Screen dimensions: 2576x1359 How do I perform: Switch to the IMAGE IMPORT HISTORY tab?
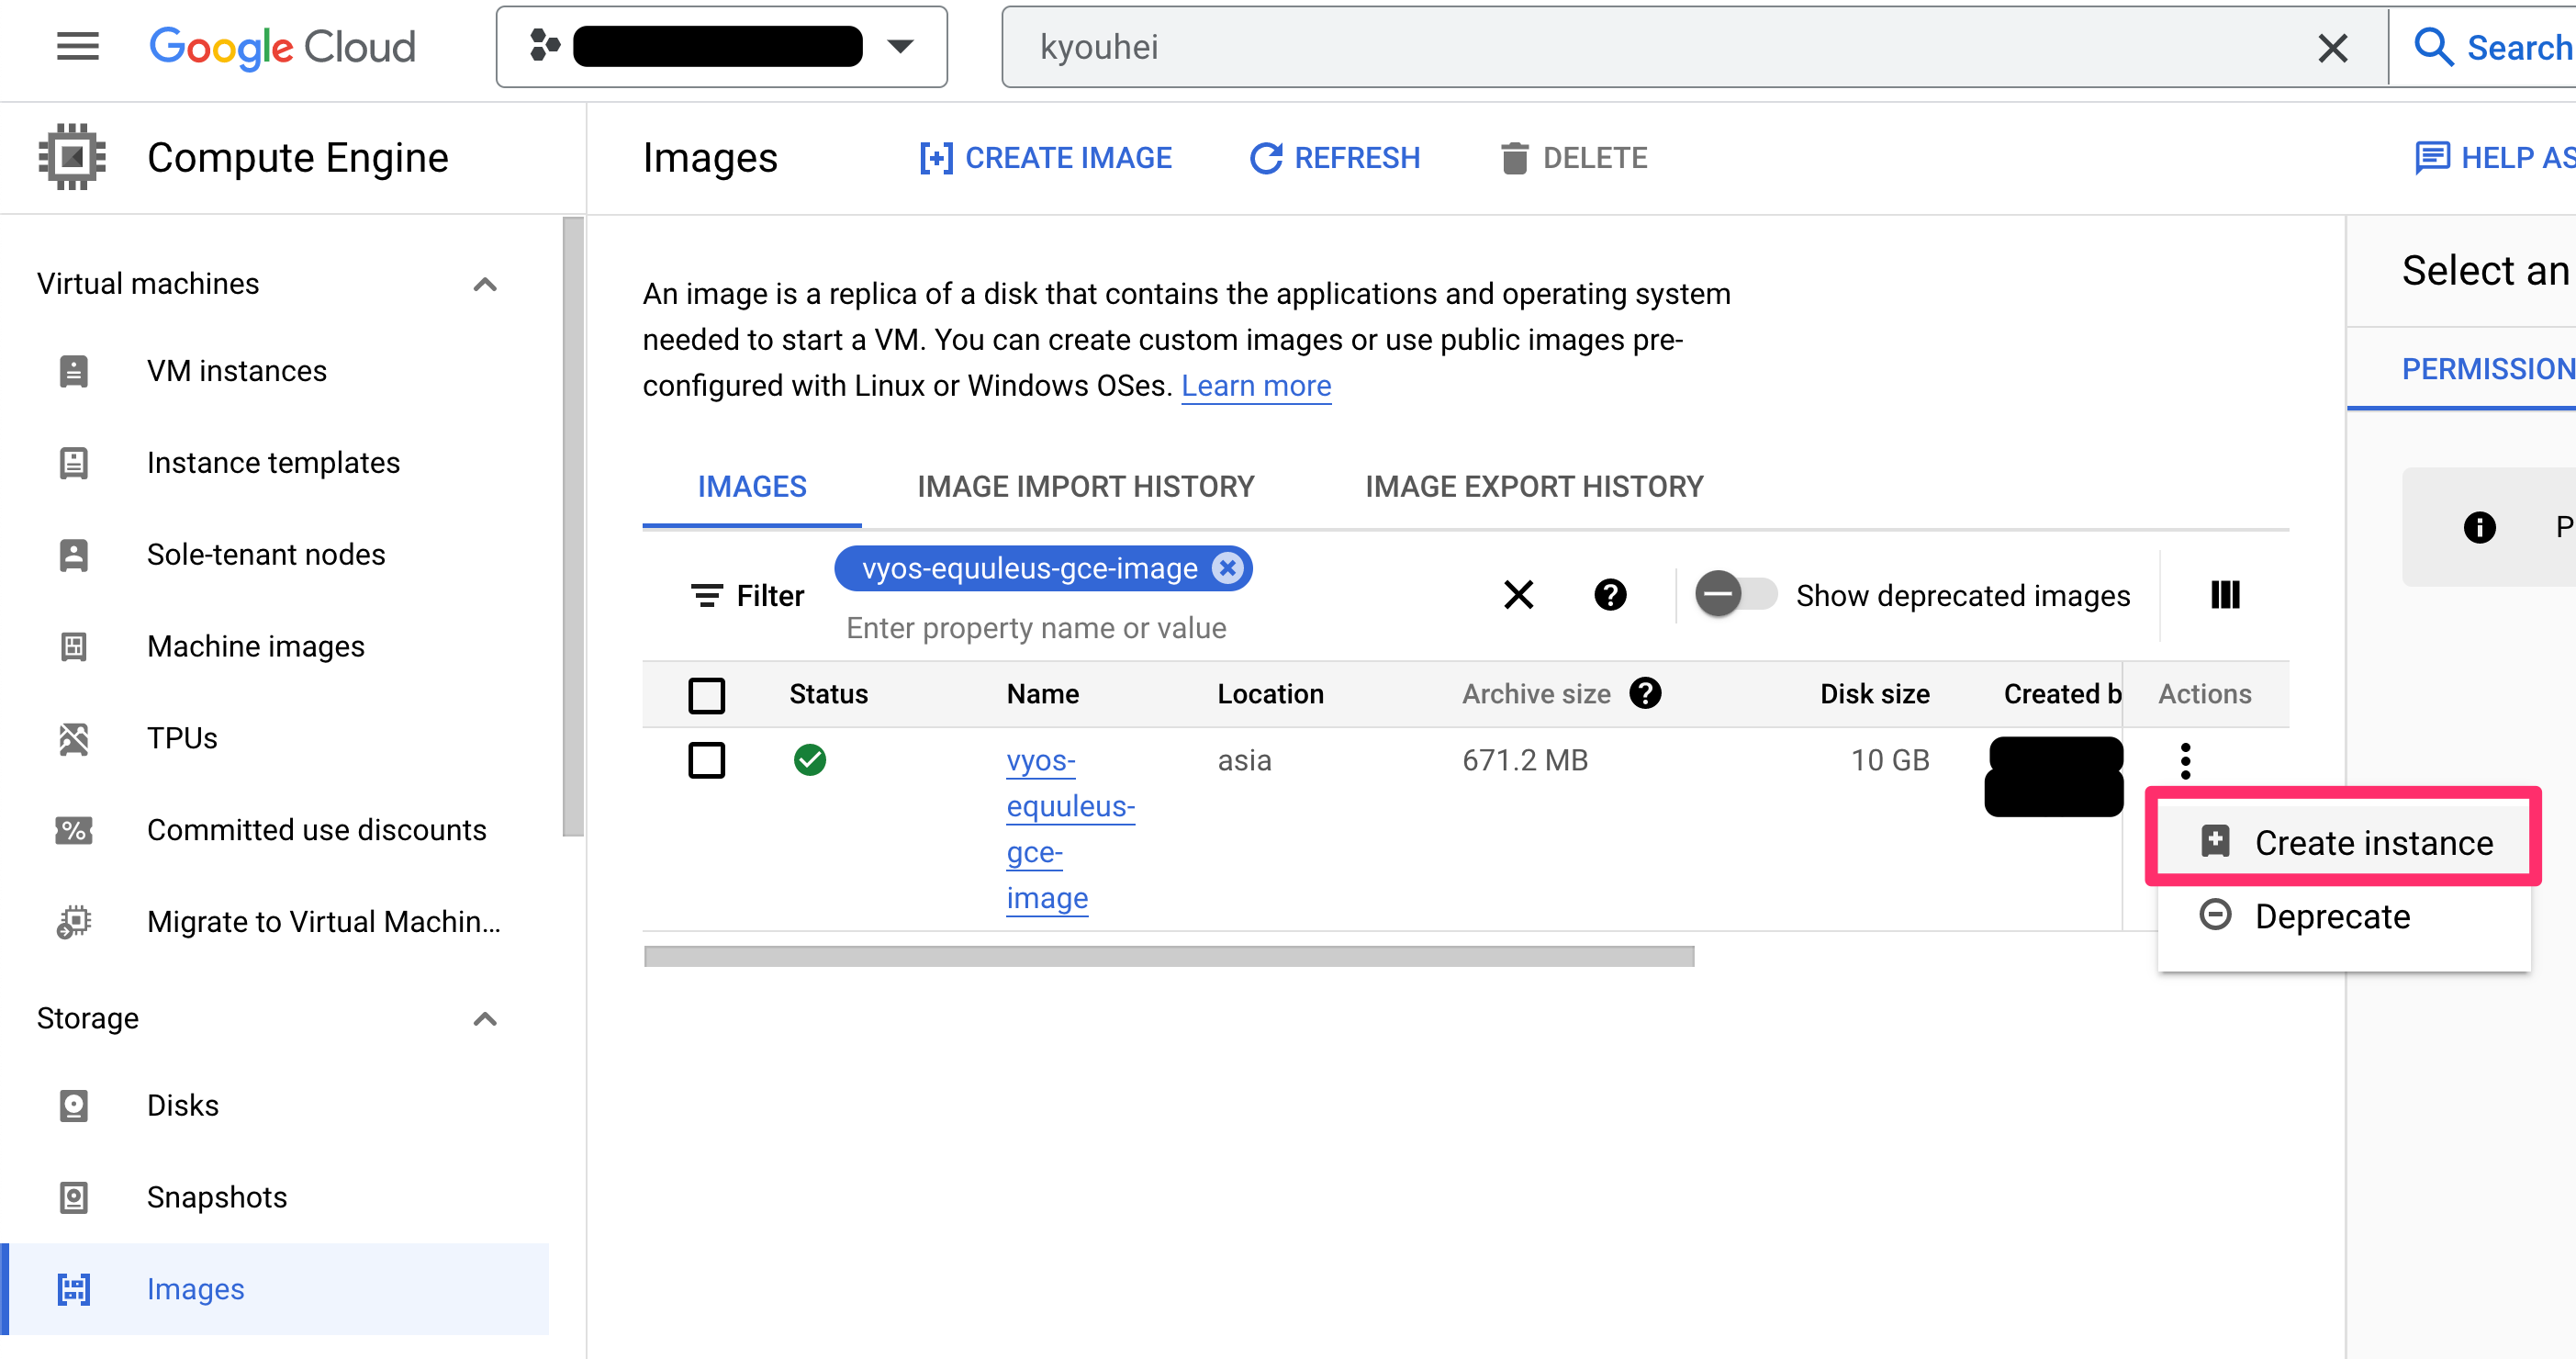[x=1085, y=486]
